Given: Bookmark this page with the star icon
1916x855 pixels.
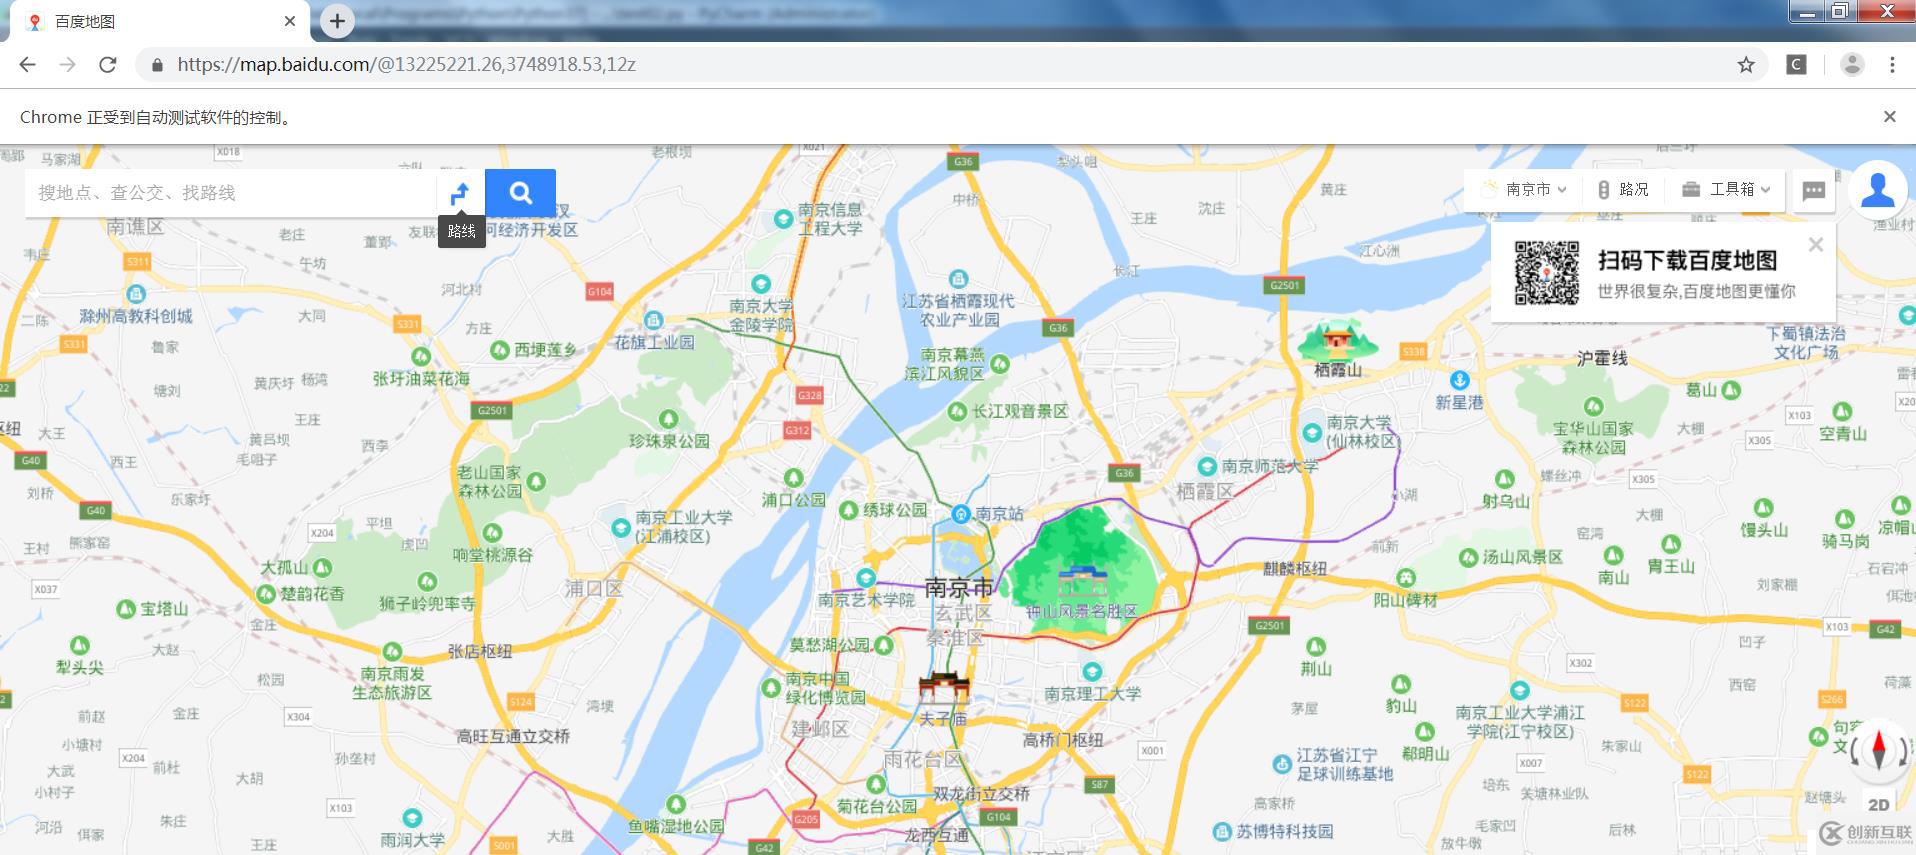Looking at the screenshot, I should 1746,64.
